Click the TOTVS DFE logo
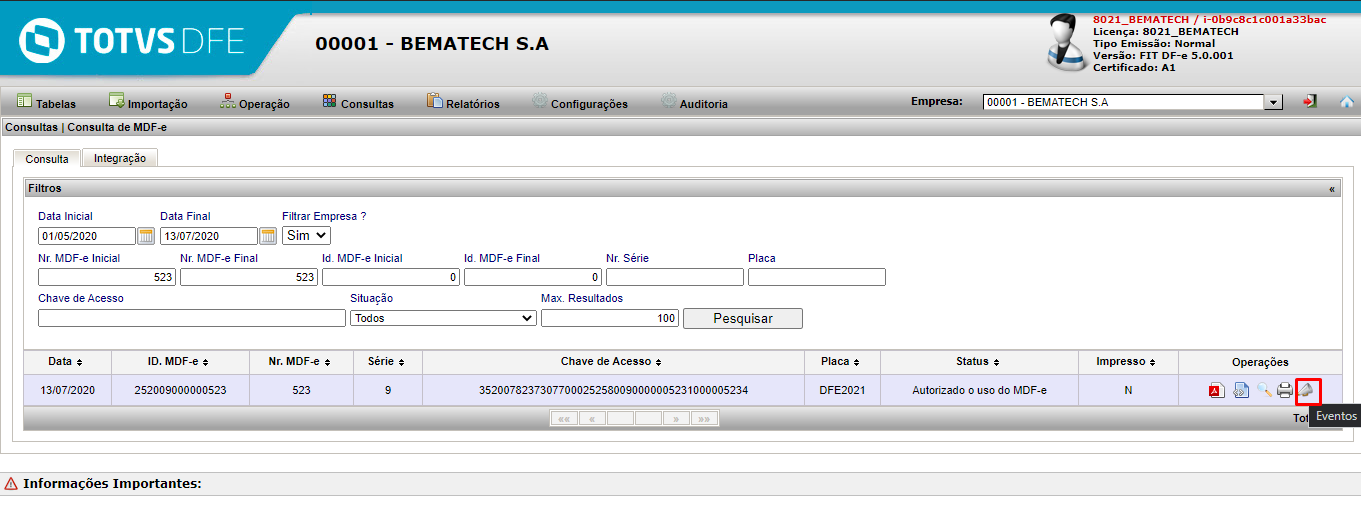Image resolution: width=1361 pixels, height=511 pixels. (x=131, y=41)
